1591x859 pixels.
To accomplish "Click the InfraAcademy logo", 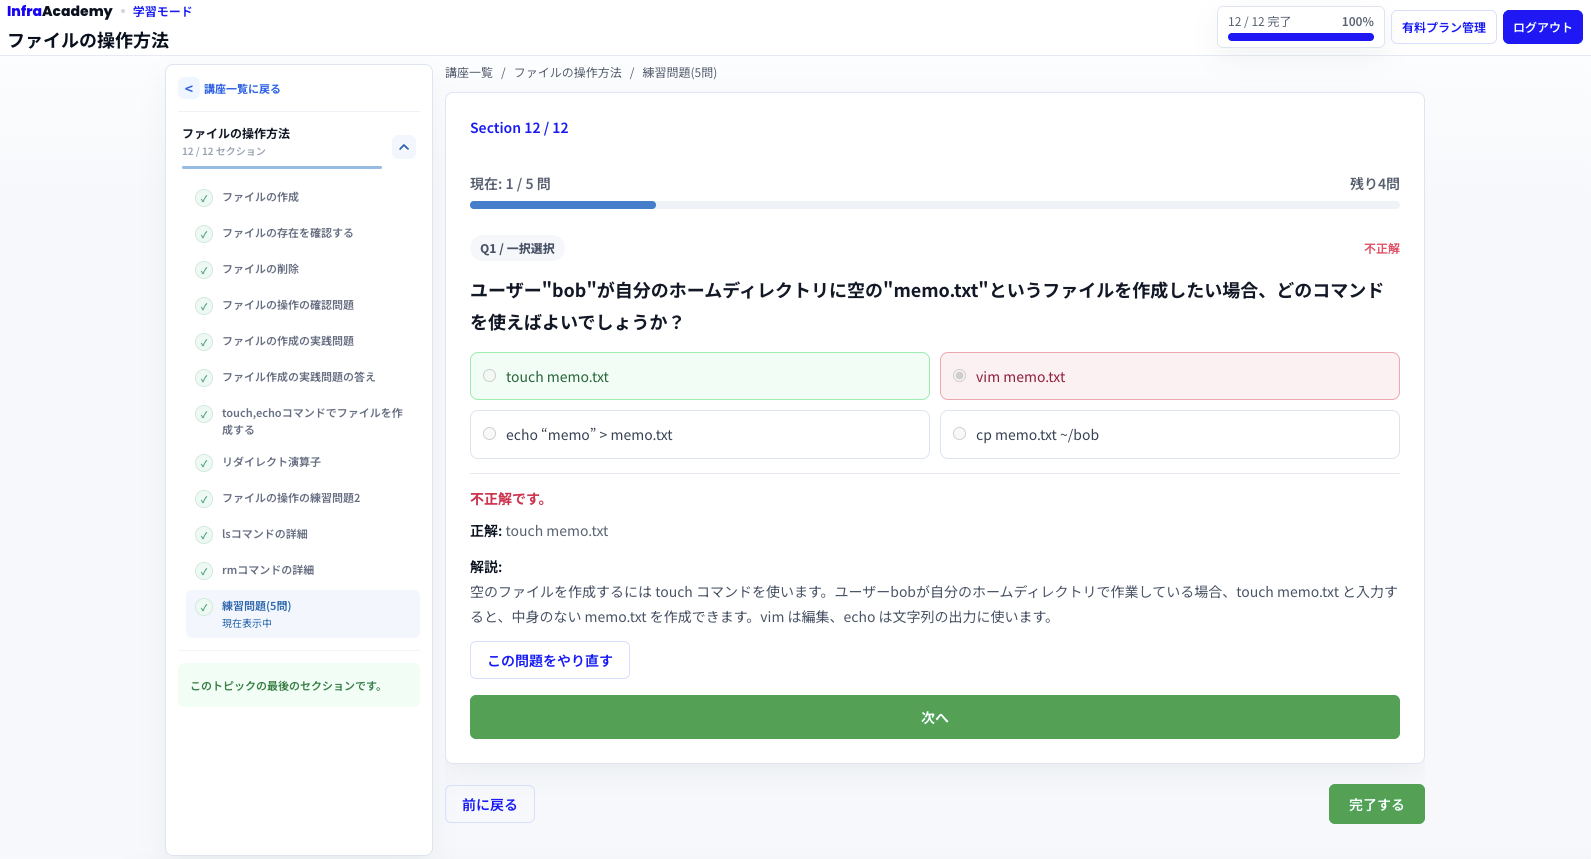I will pos(60,11).
